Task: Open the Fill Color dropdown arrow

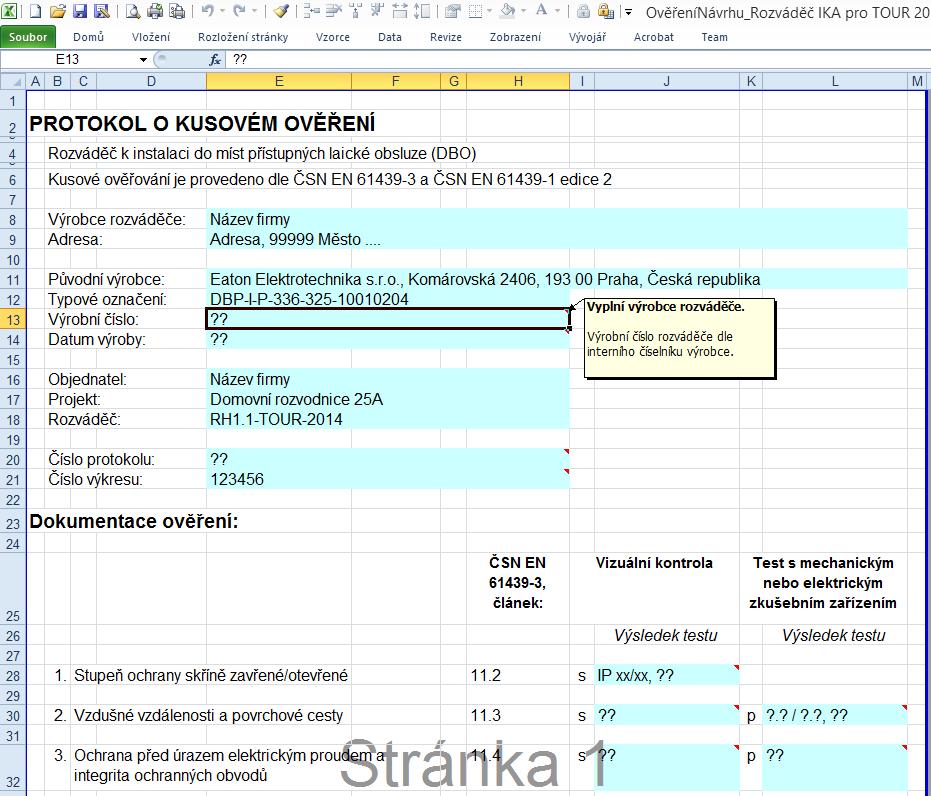Action: coord(522,11)
